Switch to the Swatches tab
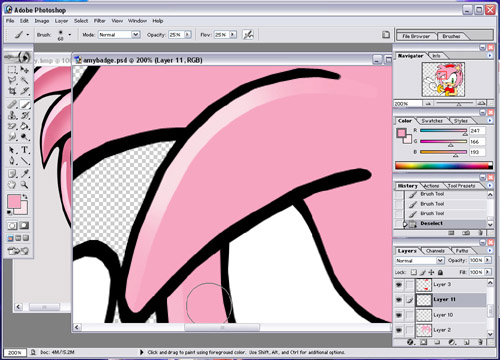Image resolution: width=500 pixels, height=360 pixels. click(x=432, y=121)
